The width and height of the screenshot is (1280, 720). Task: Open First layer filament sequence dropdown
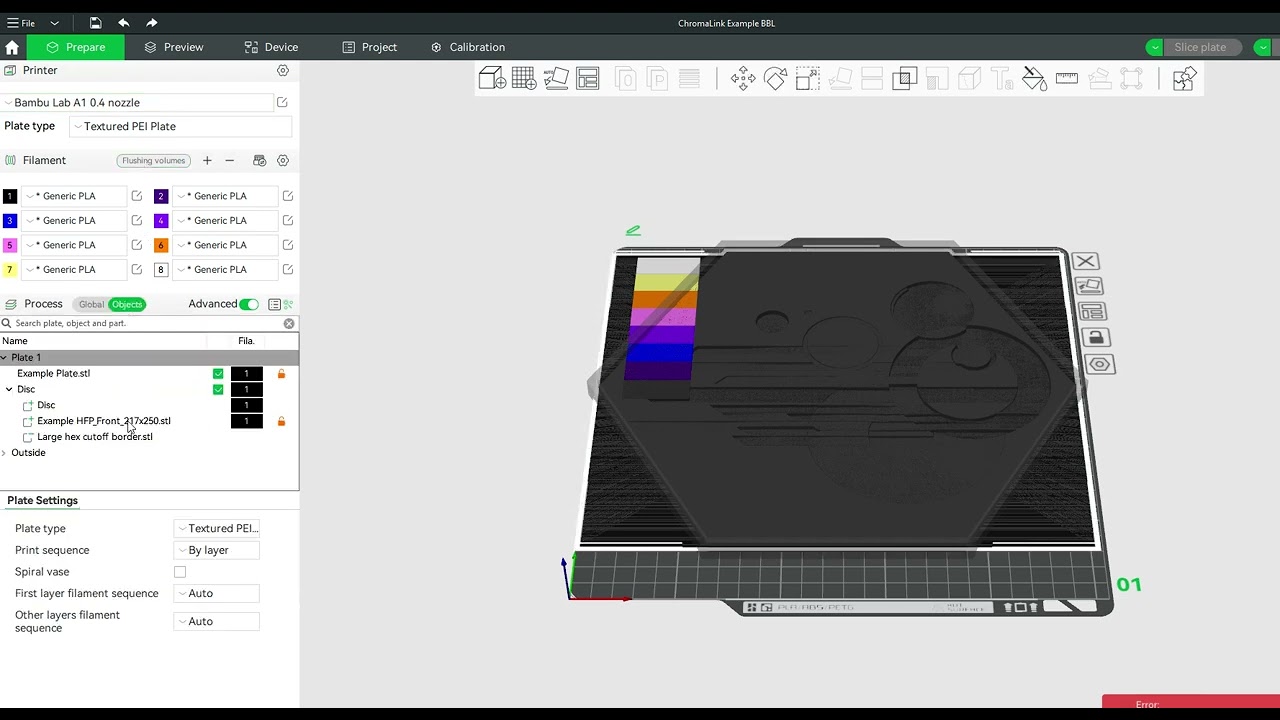click(217, 594)
